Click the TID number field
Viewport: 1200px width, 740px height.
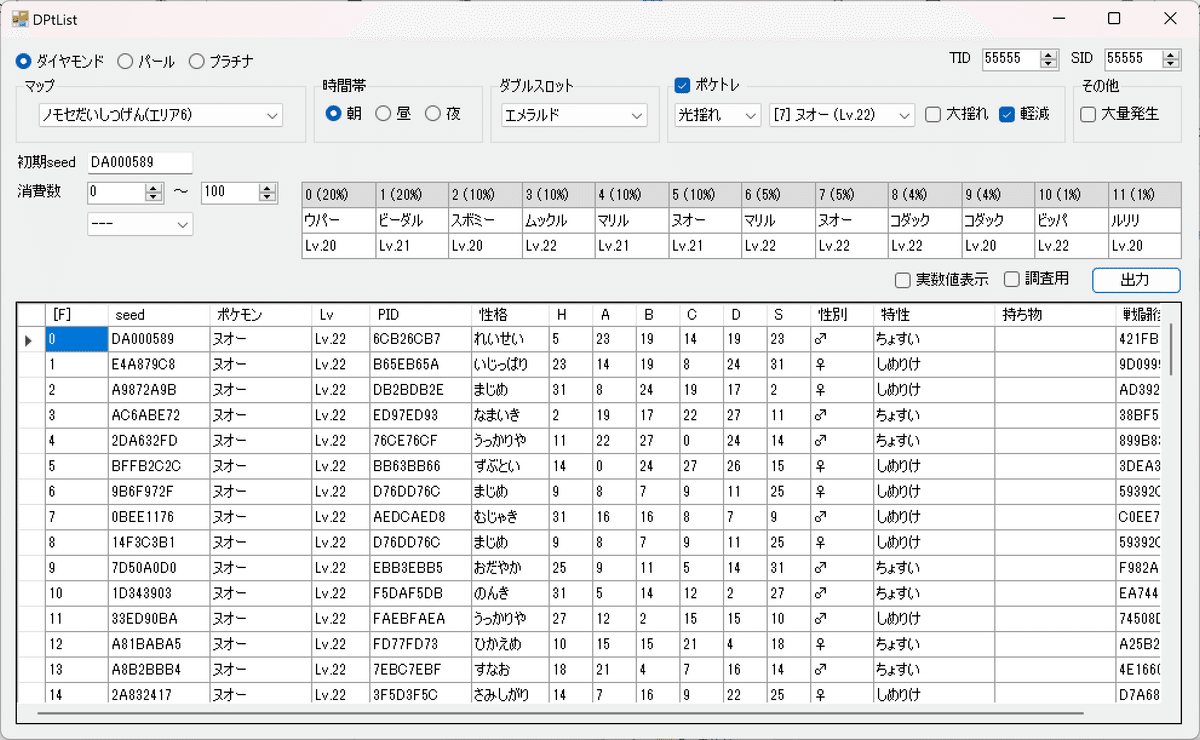pyautogui.click(x=1011, y=59)
